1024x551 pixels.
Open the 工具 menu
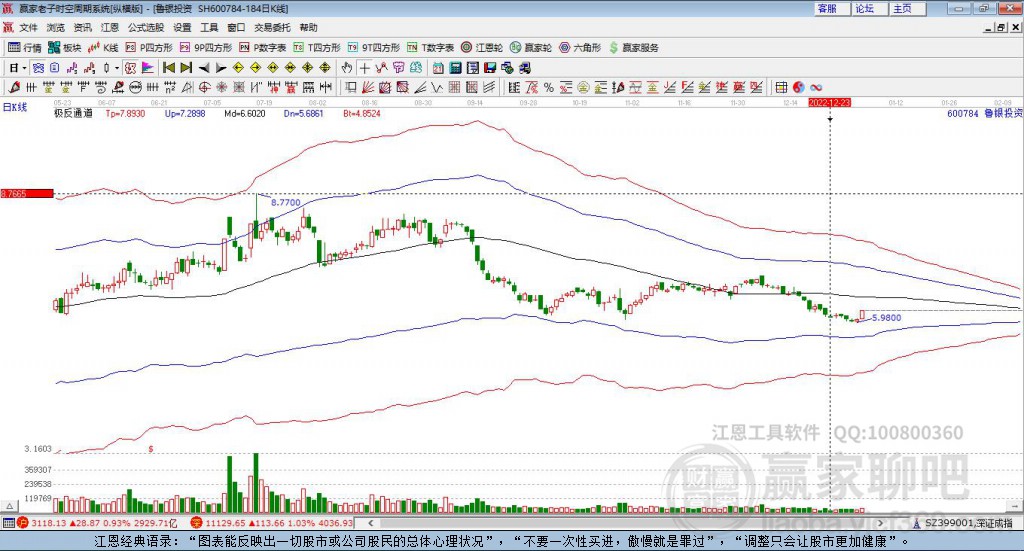[209, 27]
